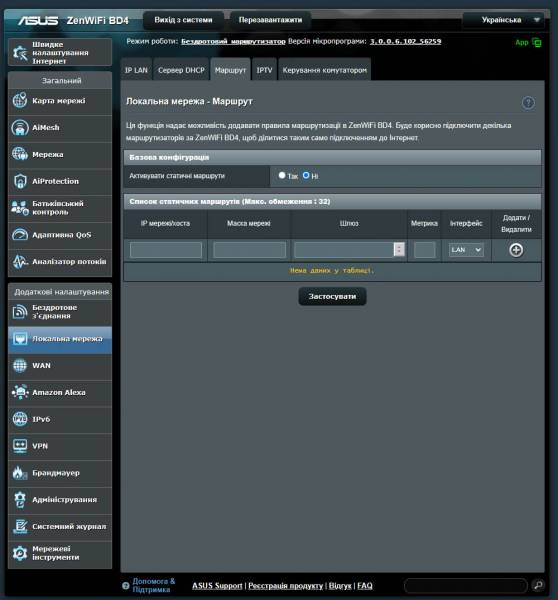Switch to the Маршрут tab
The height and width of the screenshot is (600, 558).
(x=230, y=70)
